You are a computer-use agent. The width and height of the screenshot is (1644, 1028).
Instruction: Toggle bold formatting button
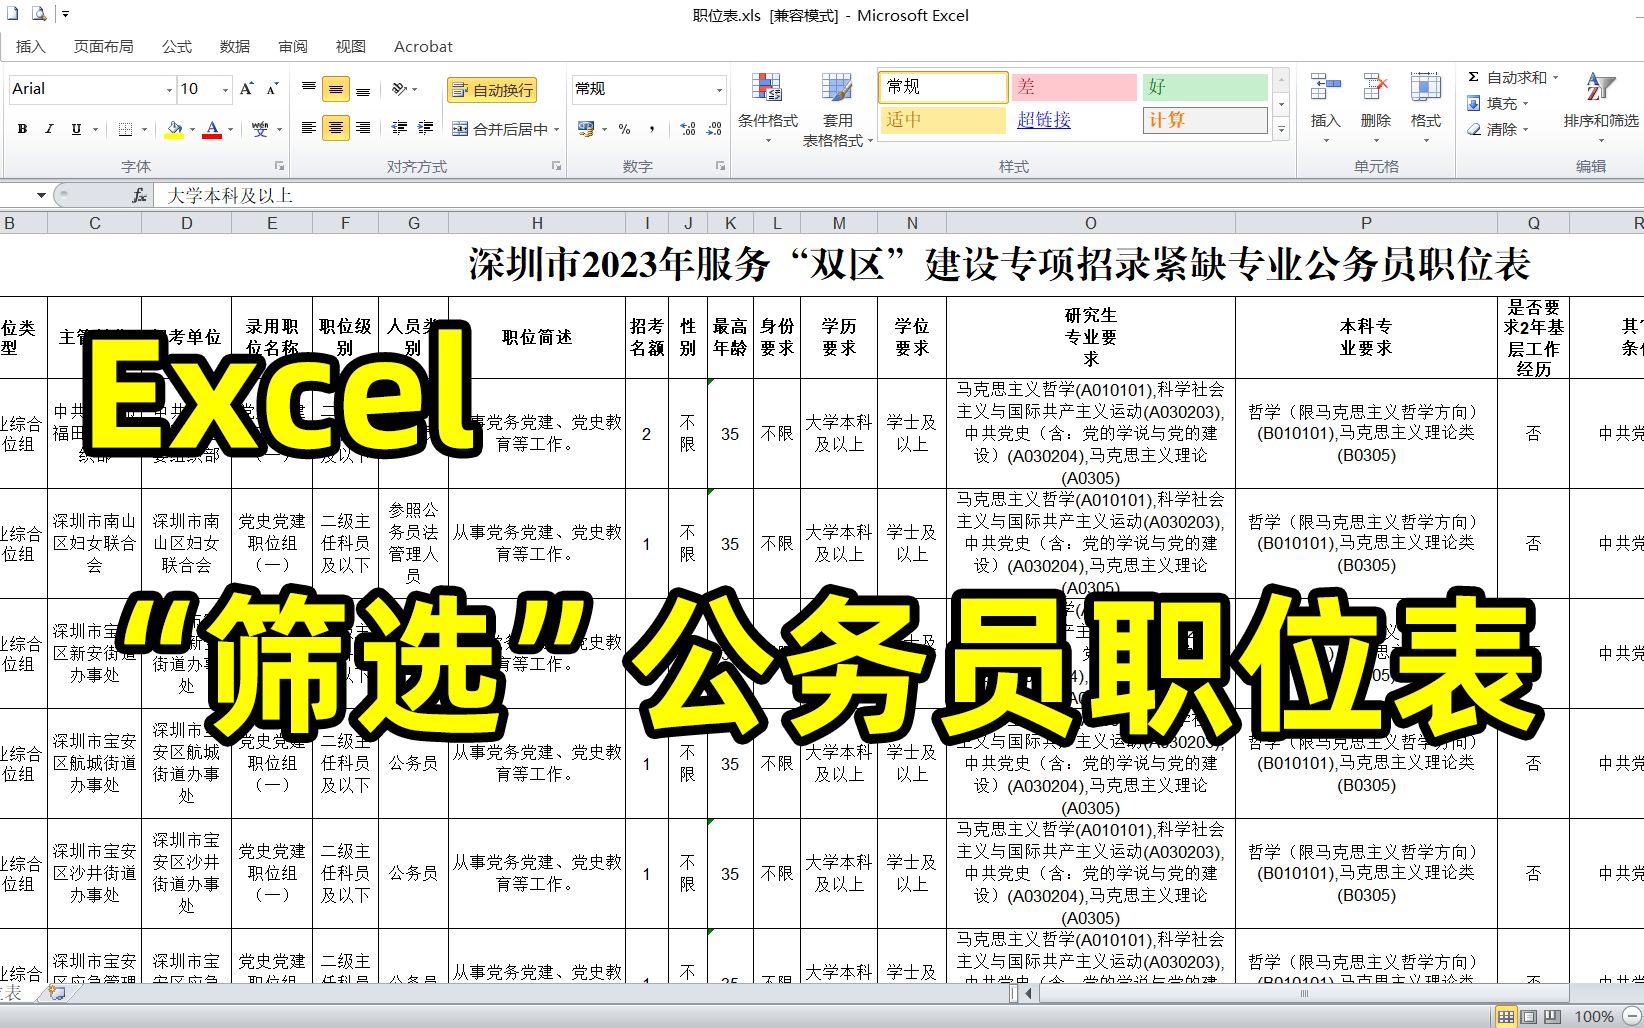click(x=22, y=129)
